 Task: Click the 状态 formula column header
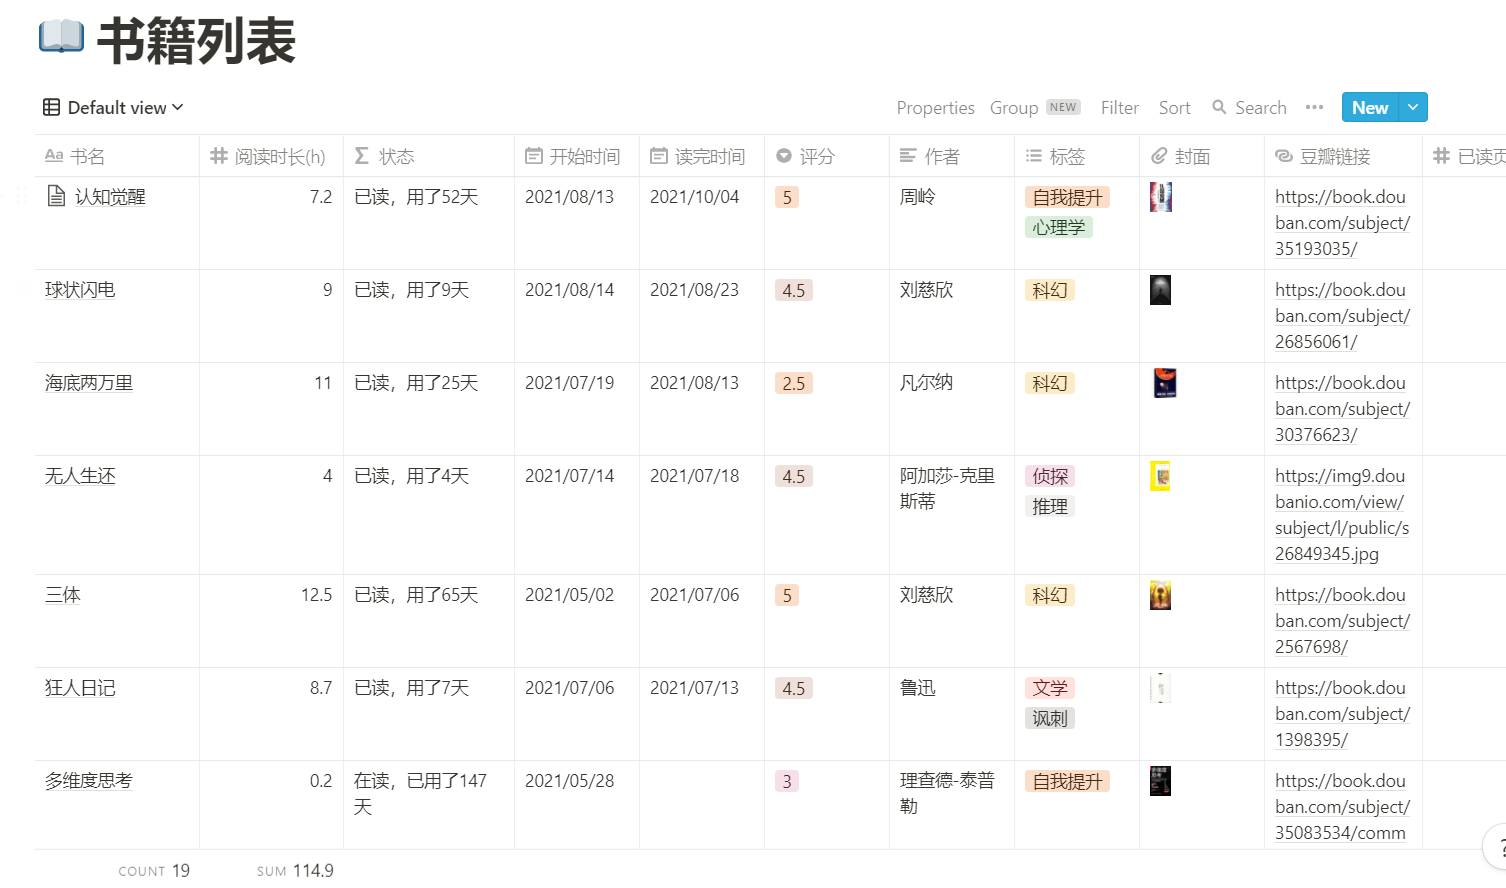click(429, 156)
